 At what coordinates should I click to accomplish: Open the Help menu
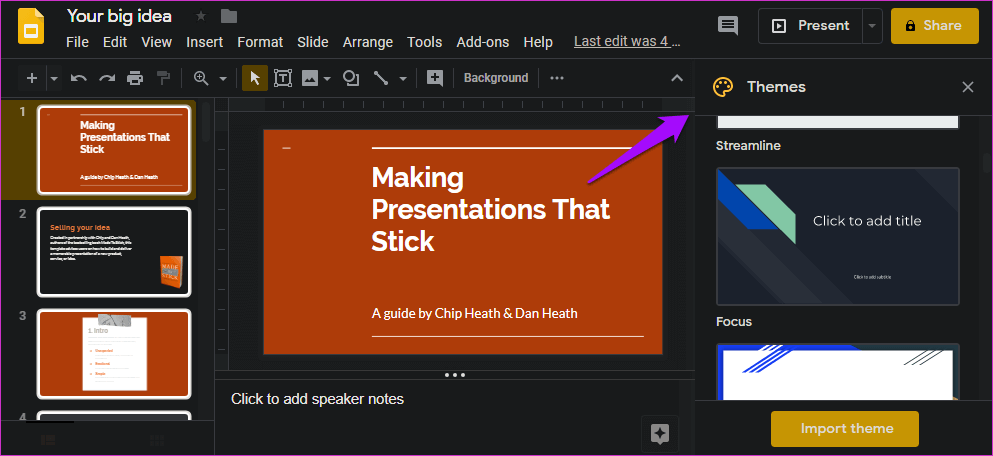point(538,42)
